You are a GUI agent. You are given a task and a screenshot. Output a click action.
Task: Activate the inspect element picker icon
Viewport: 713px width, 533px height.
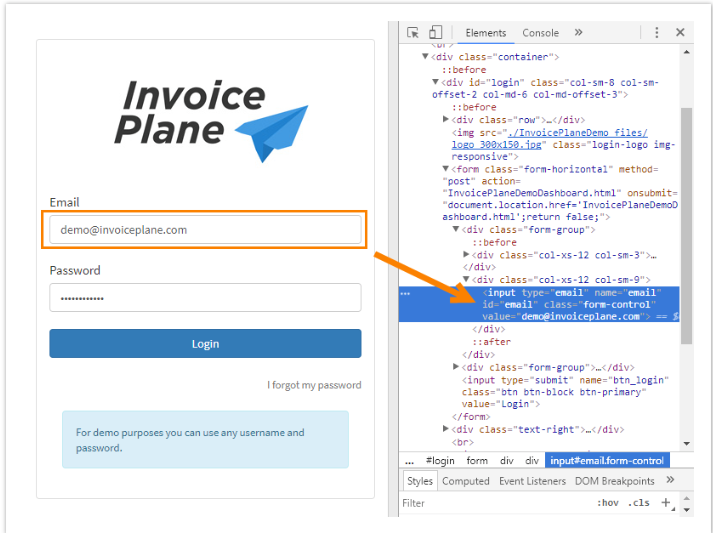(x=412, y=33)
